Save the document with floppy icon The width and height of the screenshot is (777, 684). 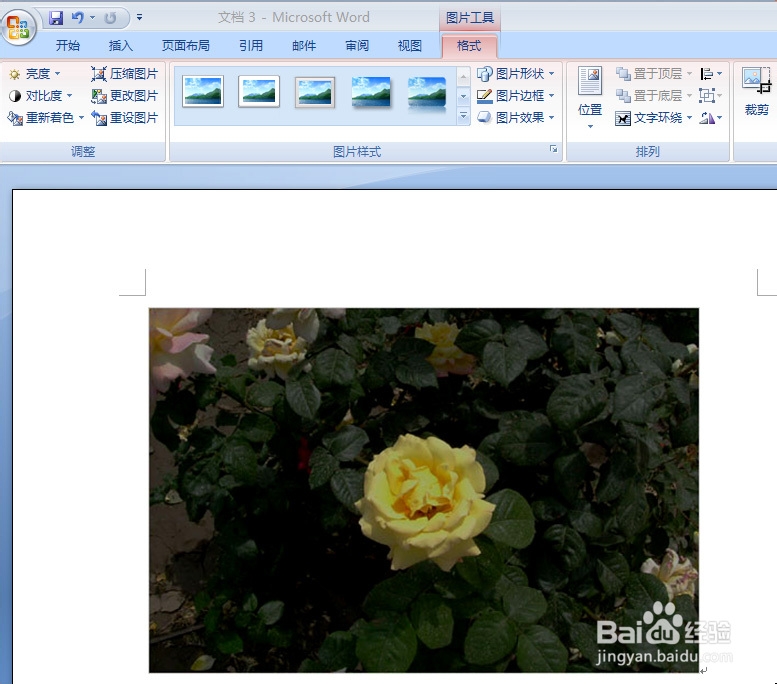tap(56, 18)
